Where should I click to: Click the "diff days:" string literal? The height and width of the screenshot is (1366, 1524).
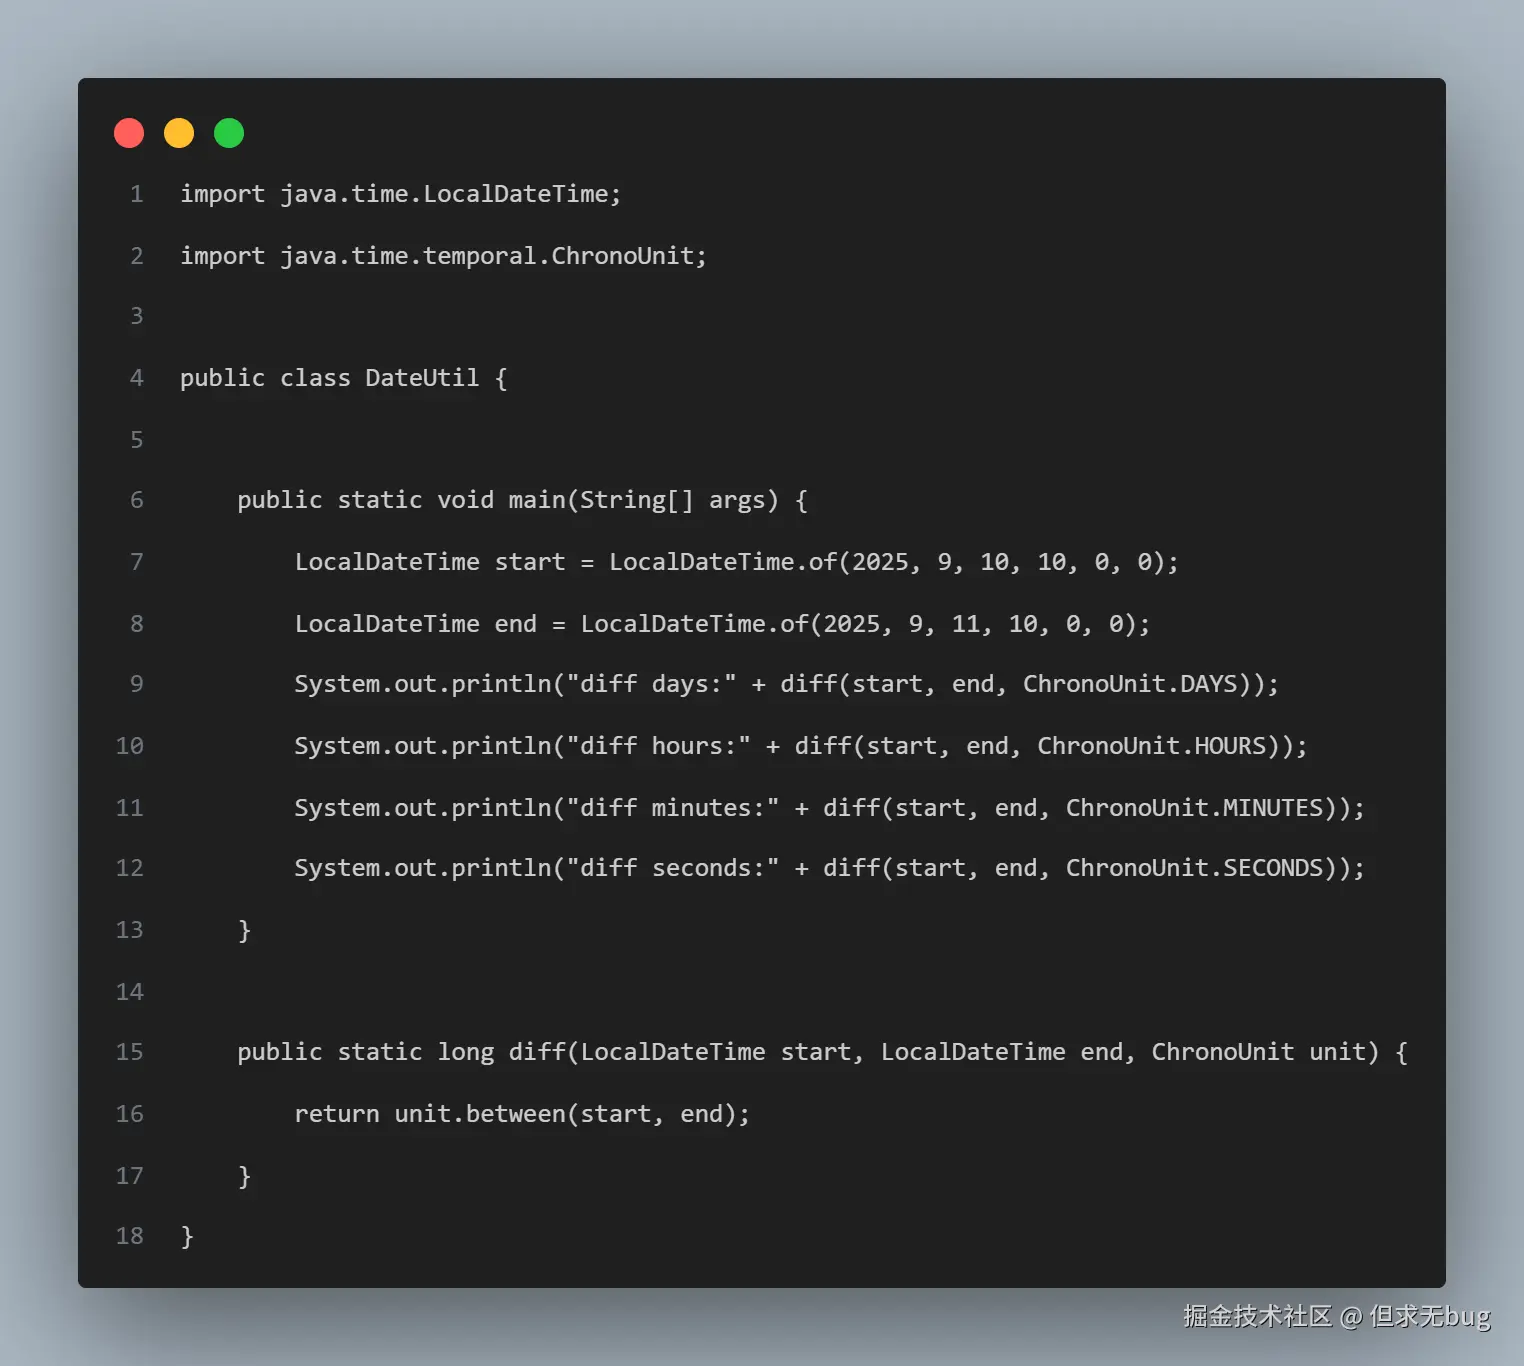[x=651, y=684]
